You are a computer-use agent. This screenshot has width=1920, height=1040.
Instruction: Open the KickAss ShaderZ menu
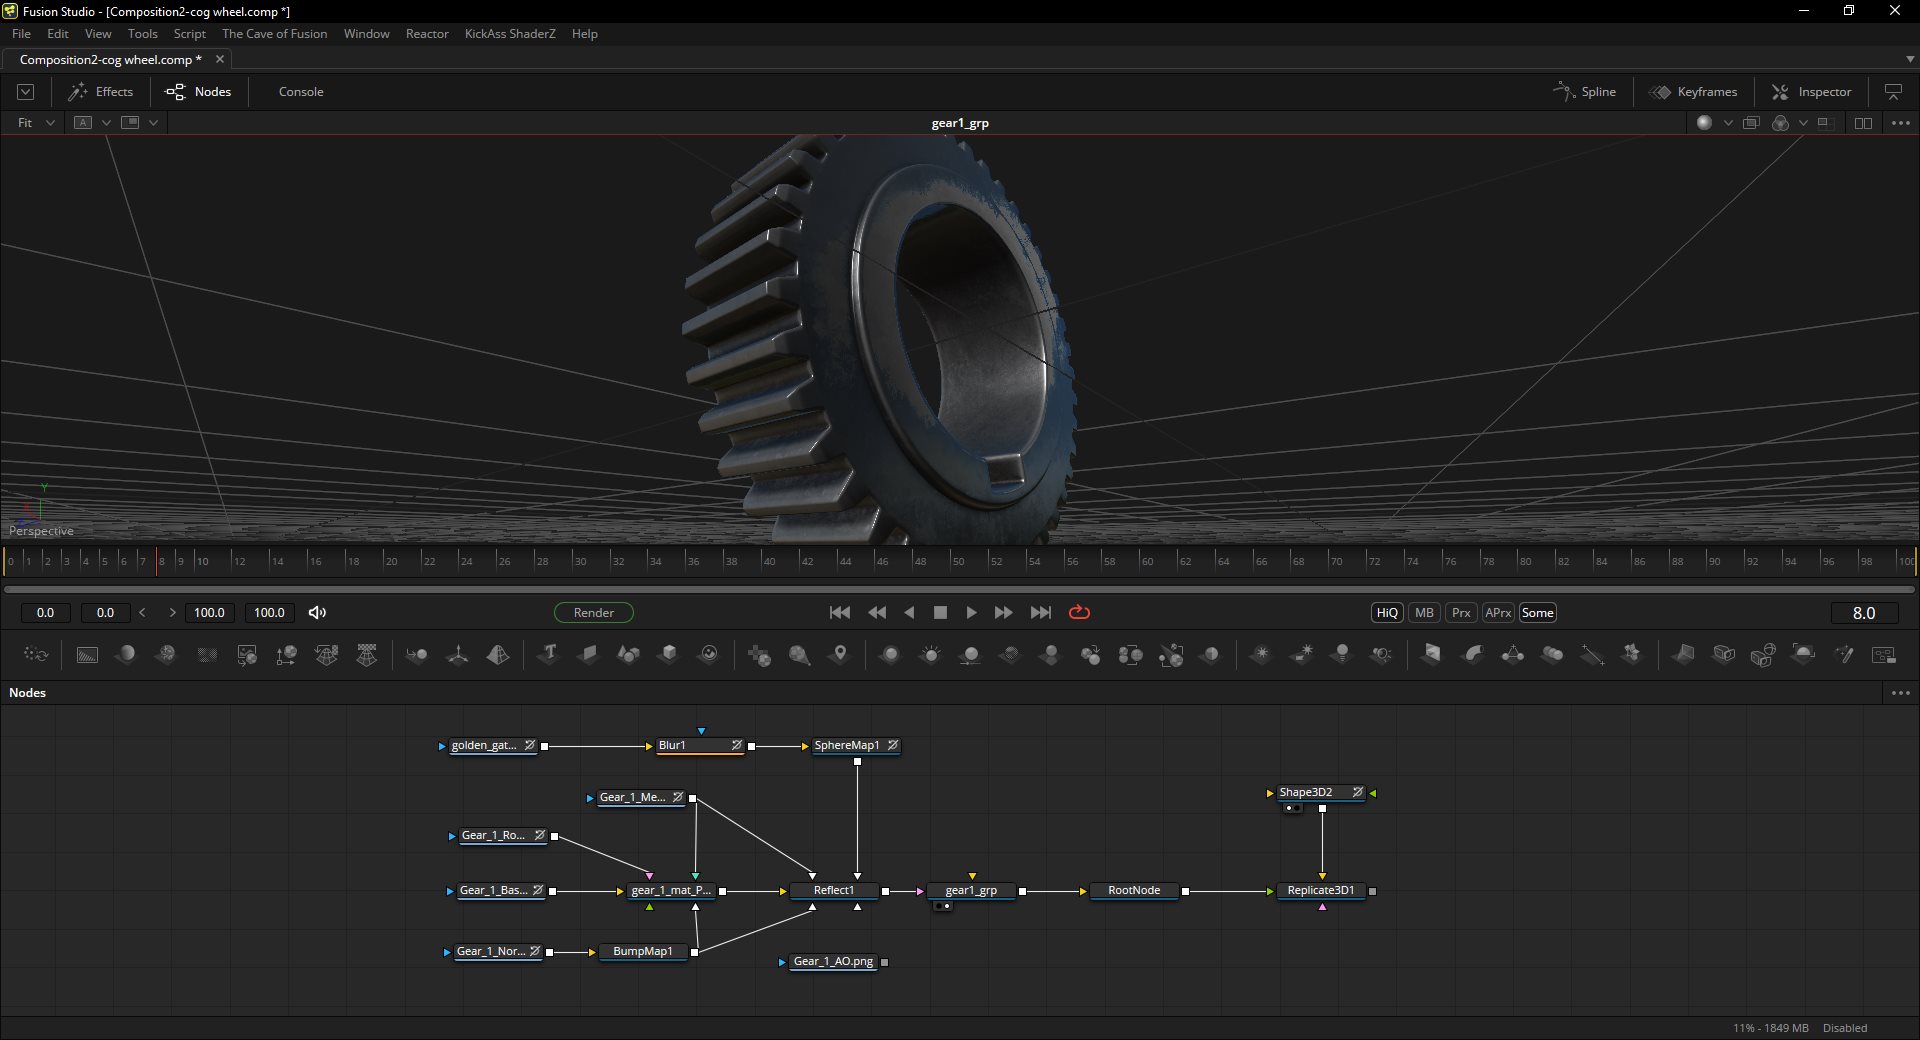510,33
